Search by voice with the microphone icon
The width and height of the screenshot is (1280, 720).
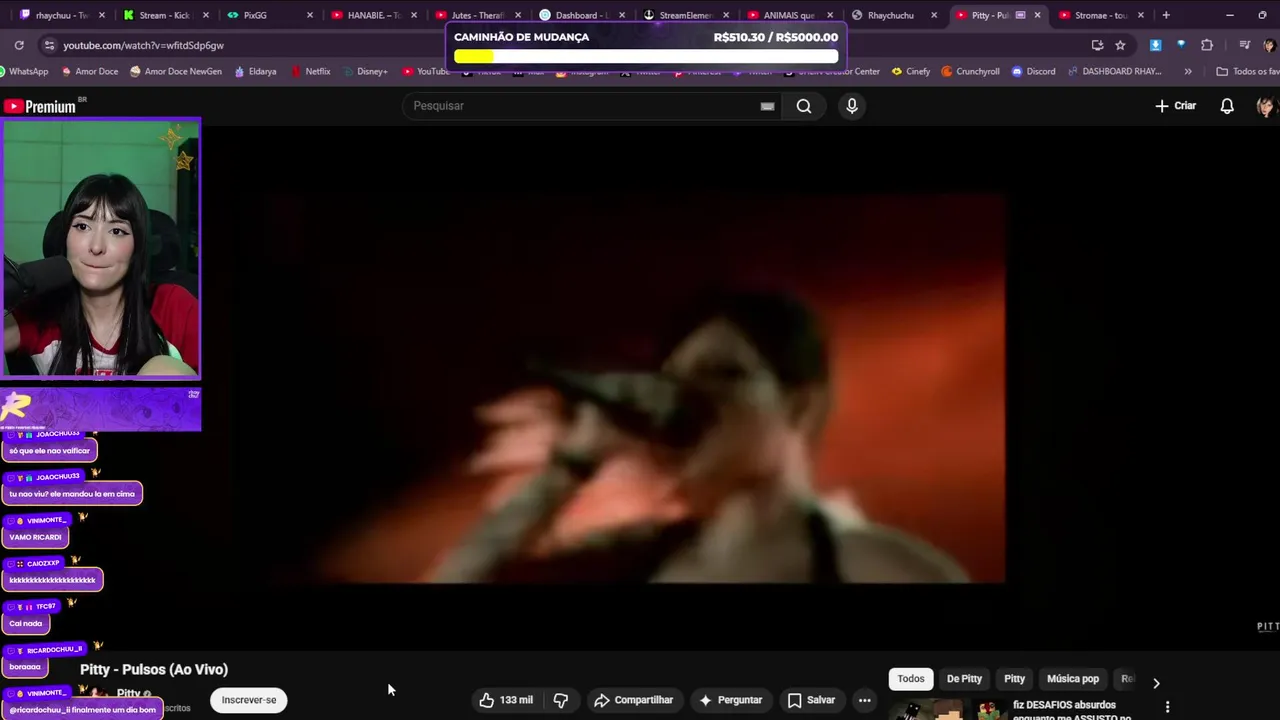[852, 106]
